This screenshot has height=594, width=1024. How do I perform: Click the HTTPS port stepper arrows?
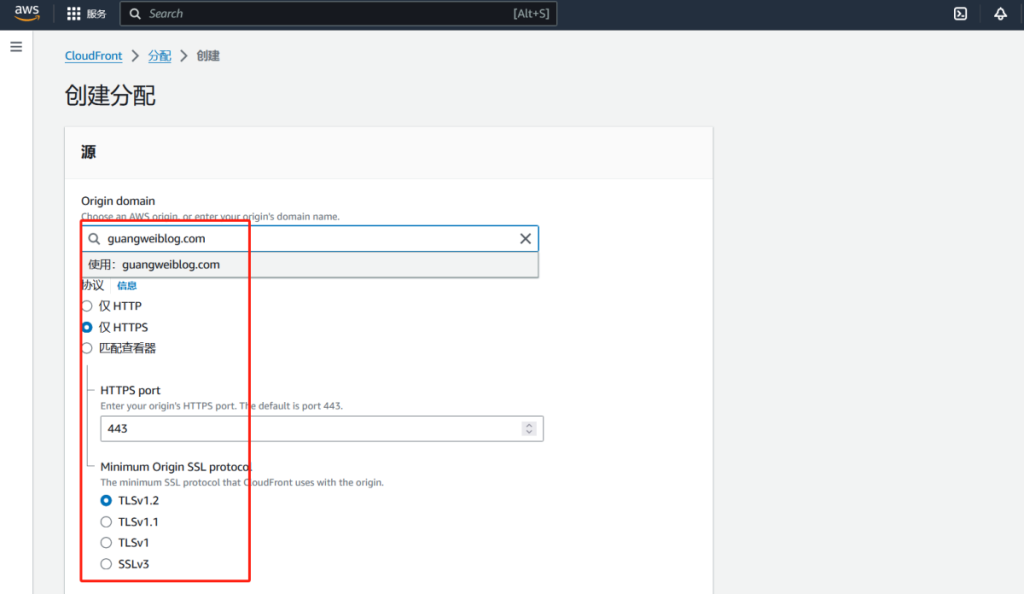529,428
